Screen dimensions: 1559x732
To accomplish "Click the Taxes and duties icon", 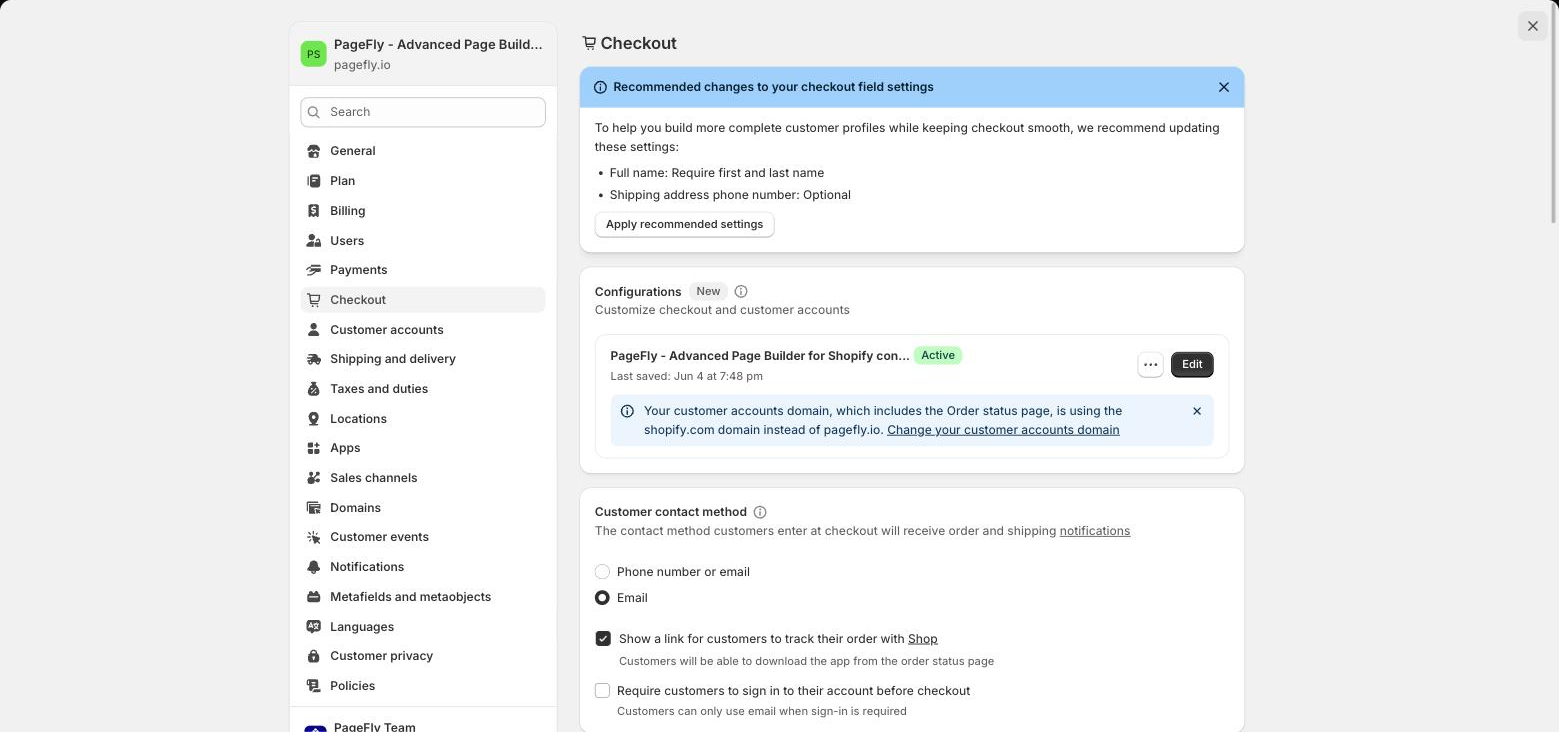I will [314, 389].
